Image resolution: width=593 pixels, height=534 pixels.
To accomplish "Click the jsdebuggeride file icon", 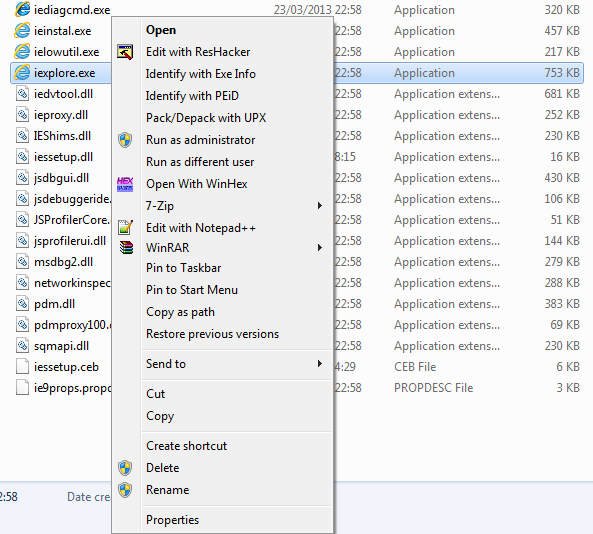I will pyautogui.click(x=22, y=199).
